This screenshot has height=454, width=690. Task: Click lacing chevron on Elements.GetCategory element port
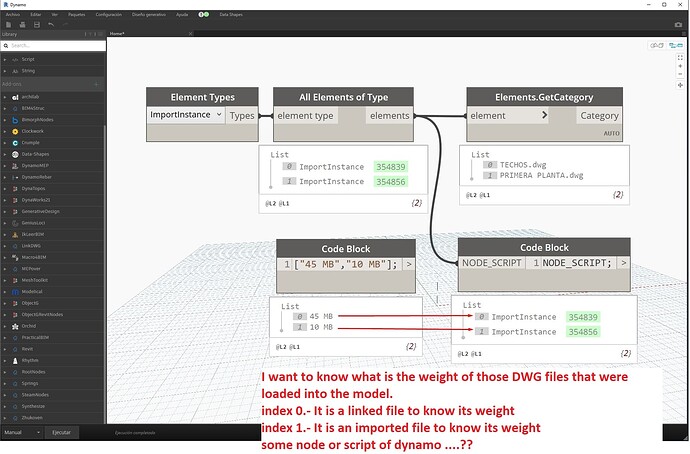click(544, 115)
